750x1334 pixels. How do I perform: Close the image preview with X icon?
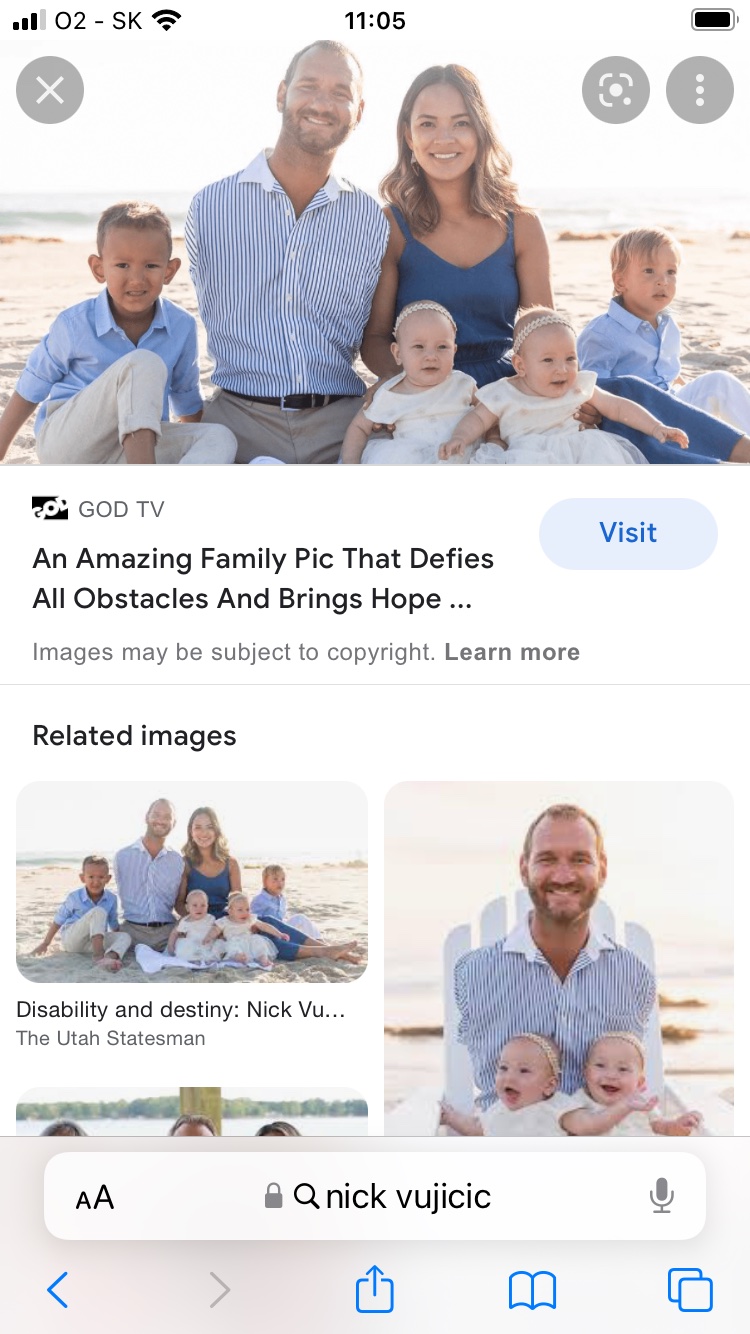50,91
